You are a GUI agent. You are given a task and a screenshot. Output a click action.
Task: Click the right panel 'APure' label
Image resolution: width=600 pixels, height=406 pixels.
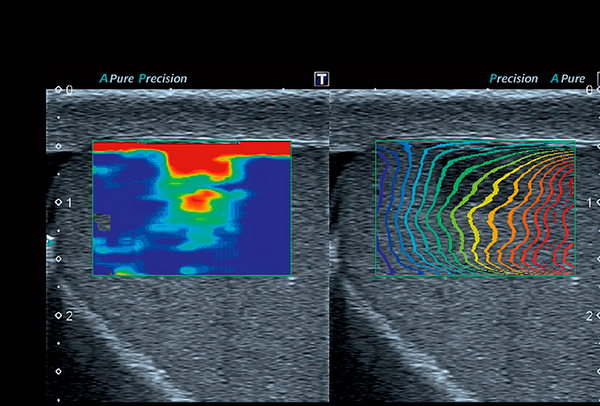coord(568,79)
